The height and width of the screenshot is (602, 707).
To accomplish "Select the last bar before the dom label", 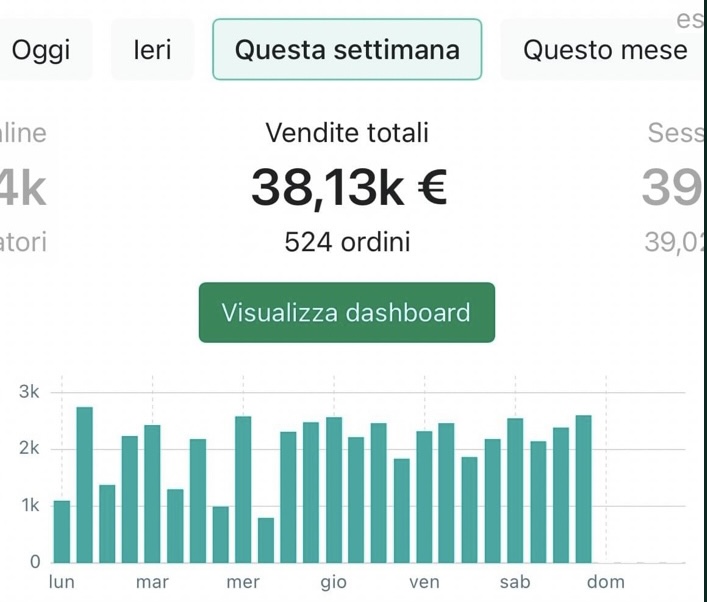I will [584, 489].
